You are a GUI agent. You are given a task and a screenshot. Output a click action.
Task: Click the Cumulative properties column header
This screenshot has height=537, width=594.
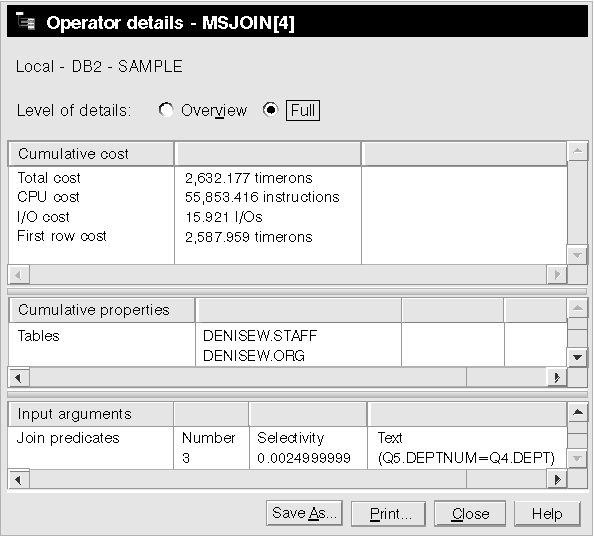pyautogui.click(x=102, y=310)
